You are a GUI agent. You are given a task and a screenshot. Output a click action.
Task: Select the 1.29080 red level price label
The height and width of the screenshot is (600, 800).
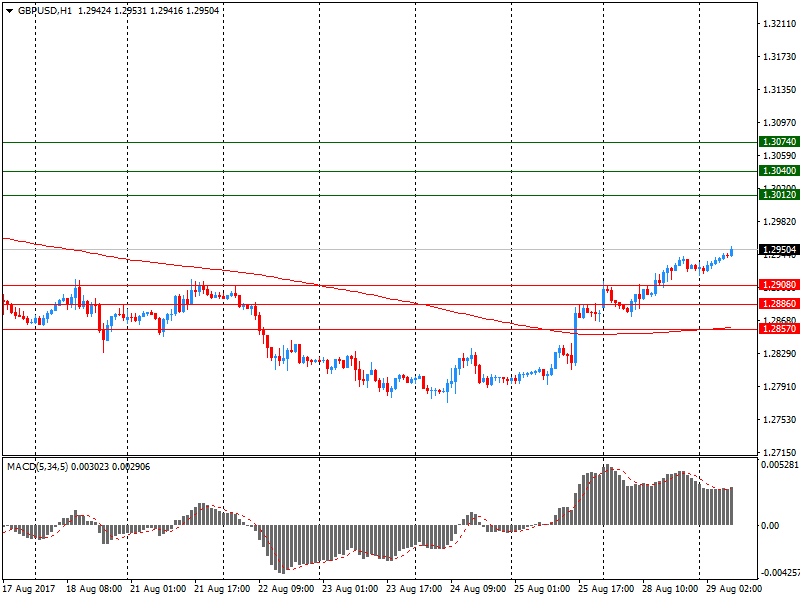pos(779,285)
